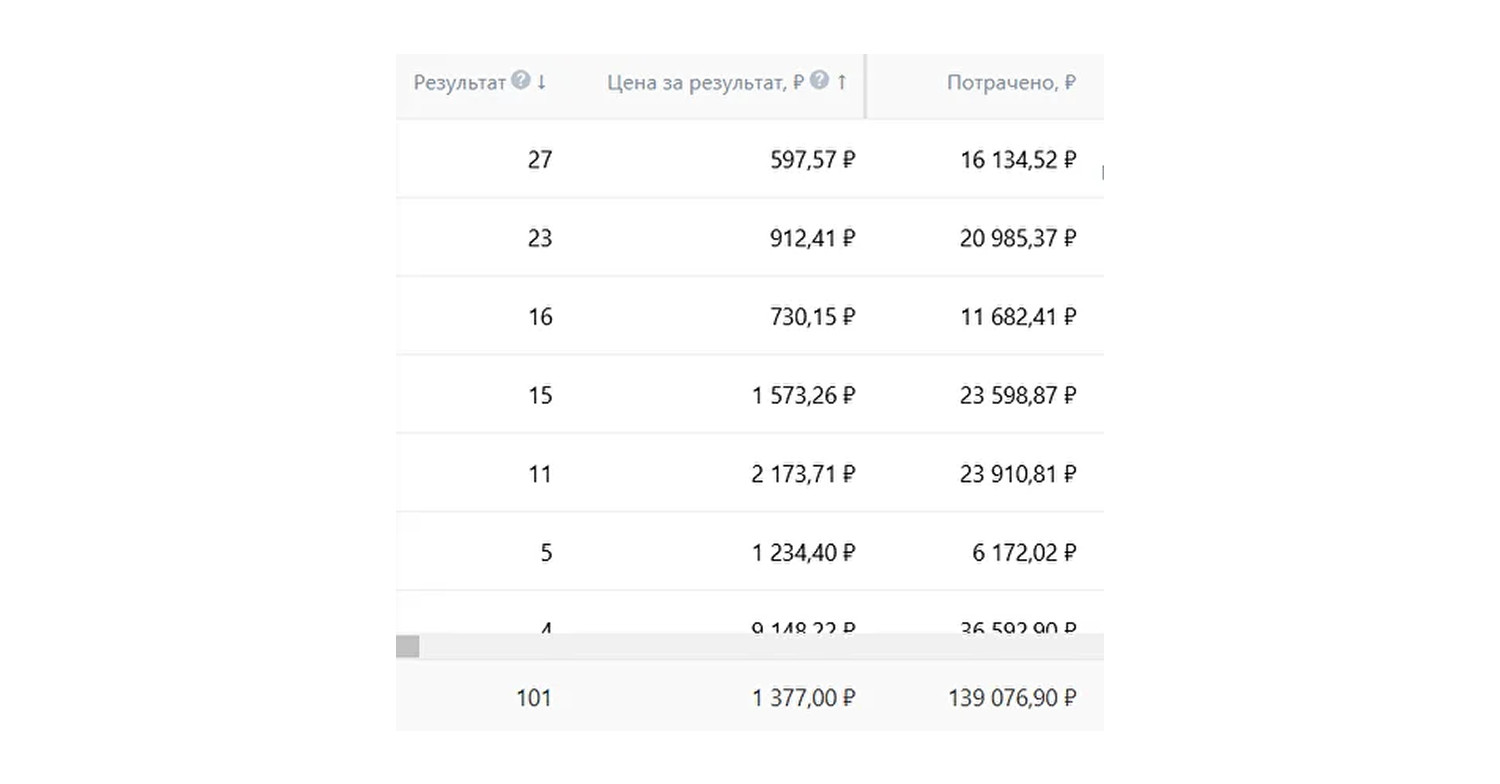Click the help icon next to Результат
Image resolution: width=1500 pixels, height=784 pixels.
click(x=520, y=81)
